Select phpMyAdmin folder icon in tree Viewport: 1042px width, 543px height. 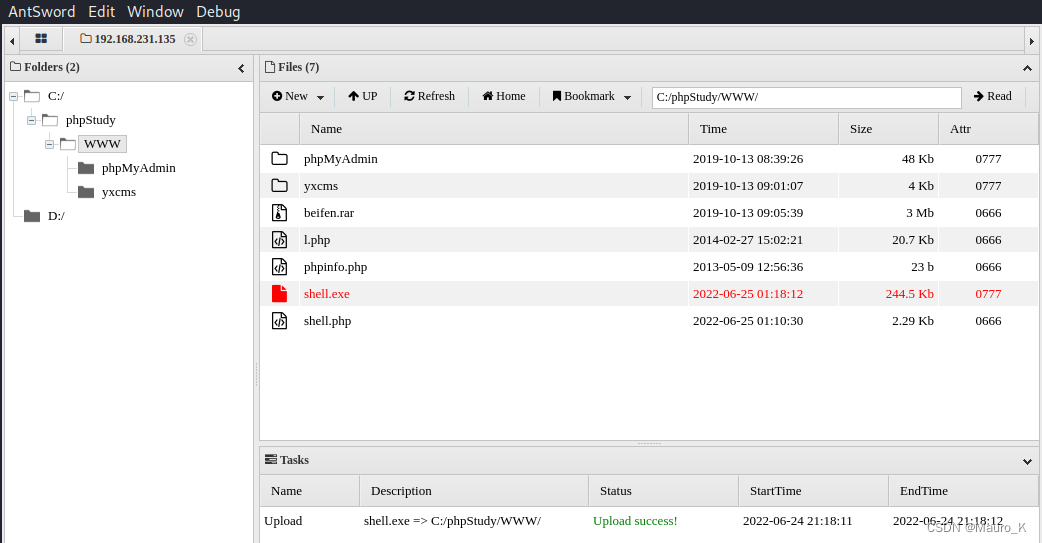click(86, 167)
